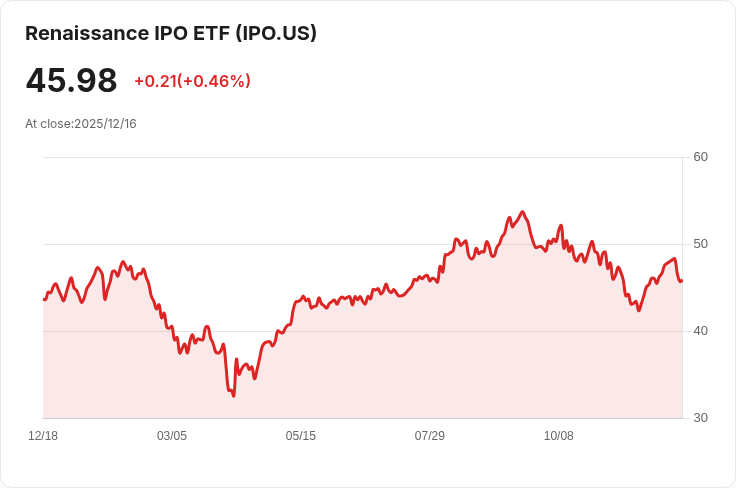Click the November dip of the price line
736x488 pixels.
pos(638,310)
